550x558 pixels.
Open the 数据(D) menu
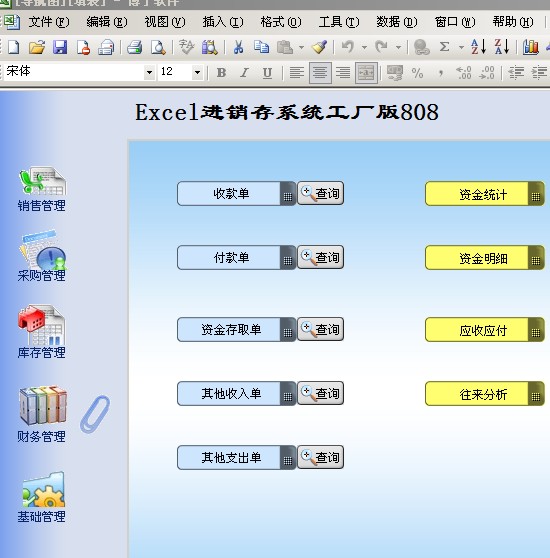coord(397,22)
